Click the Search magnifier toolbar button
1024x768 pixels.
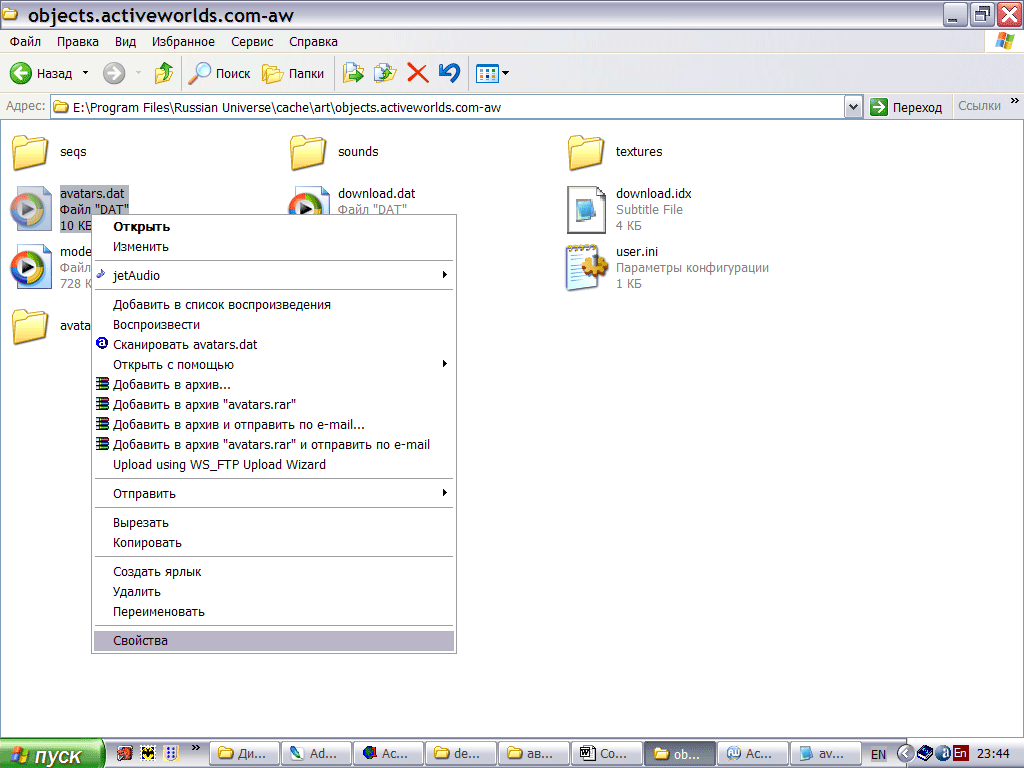[219, 73]
